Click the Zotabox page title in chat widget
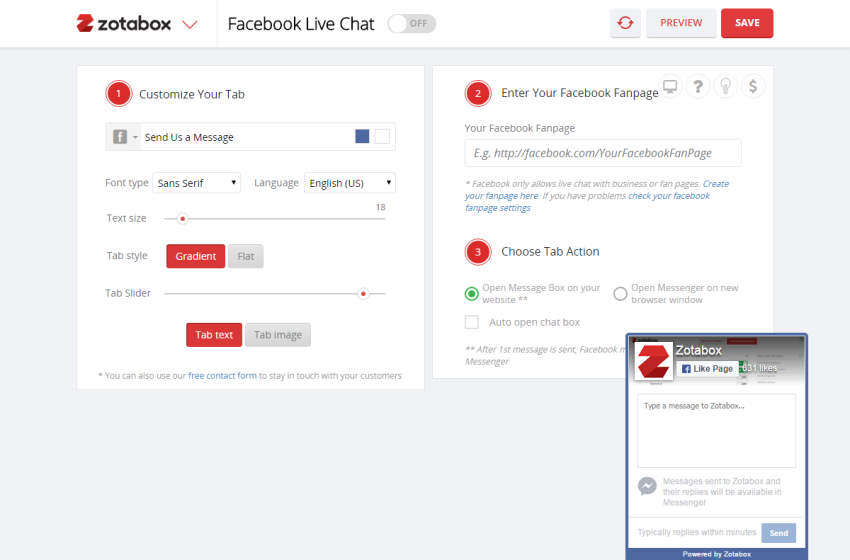Viewport: 850px width, 560px height. (698, 350)
